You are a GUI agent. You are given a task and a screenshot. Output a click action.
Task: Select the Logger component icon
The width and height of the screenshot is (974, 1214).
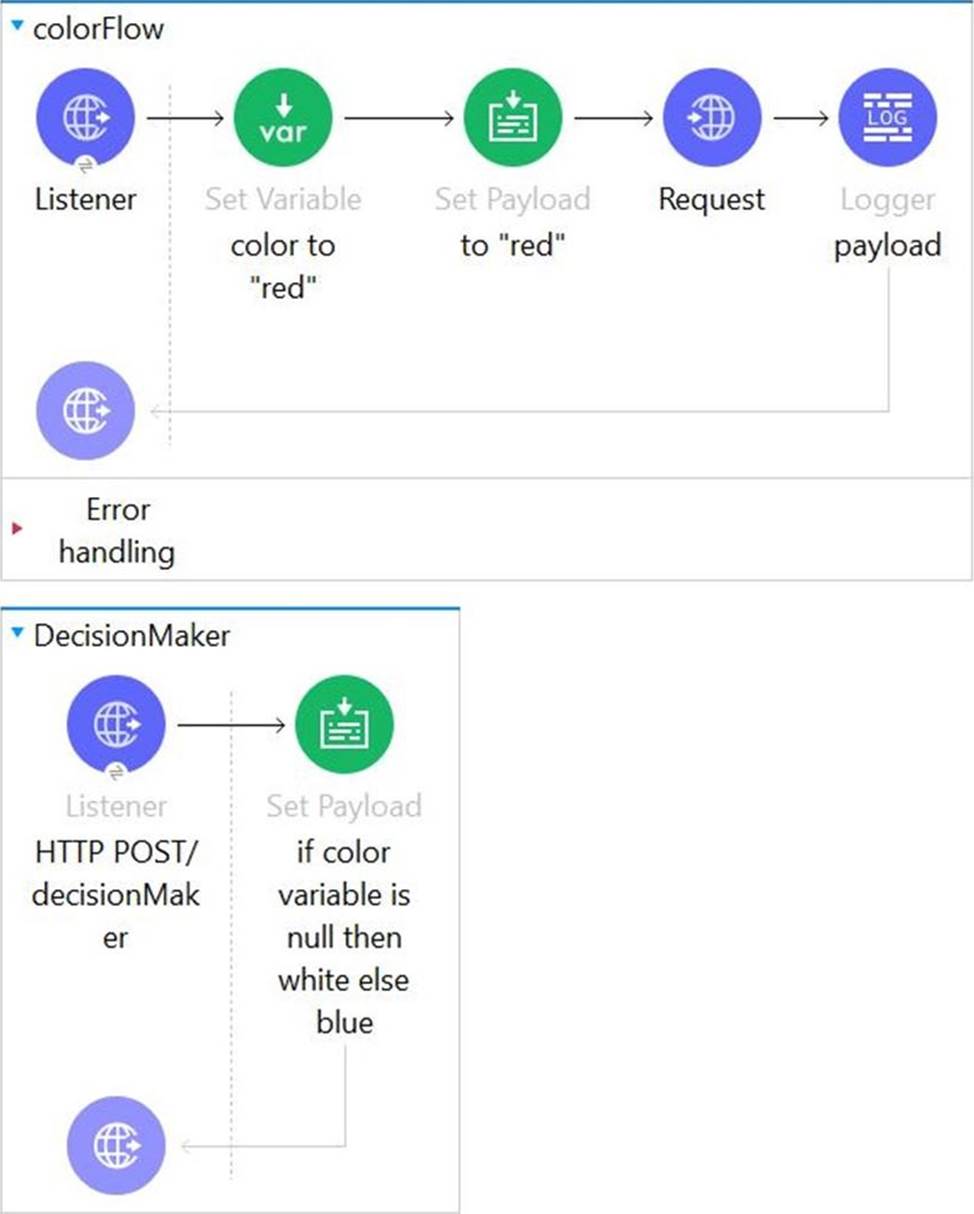coord(887,118)
